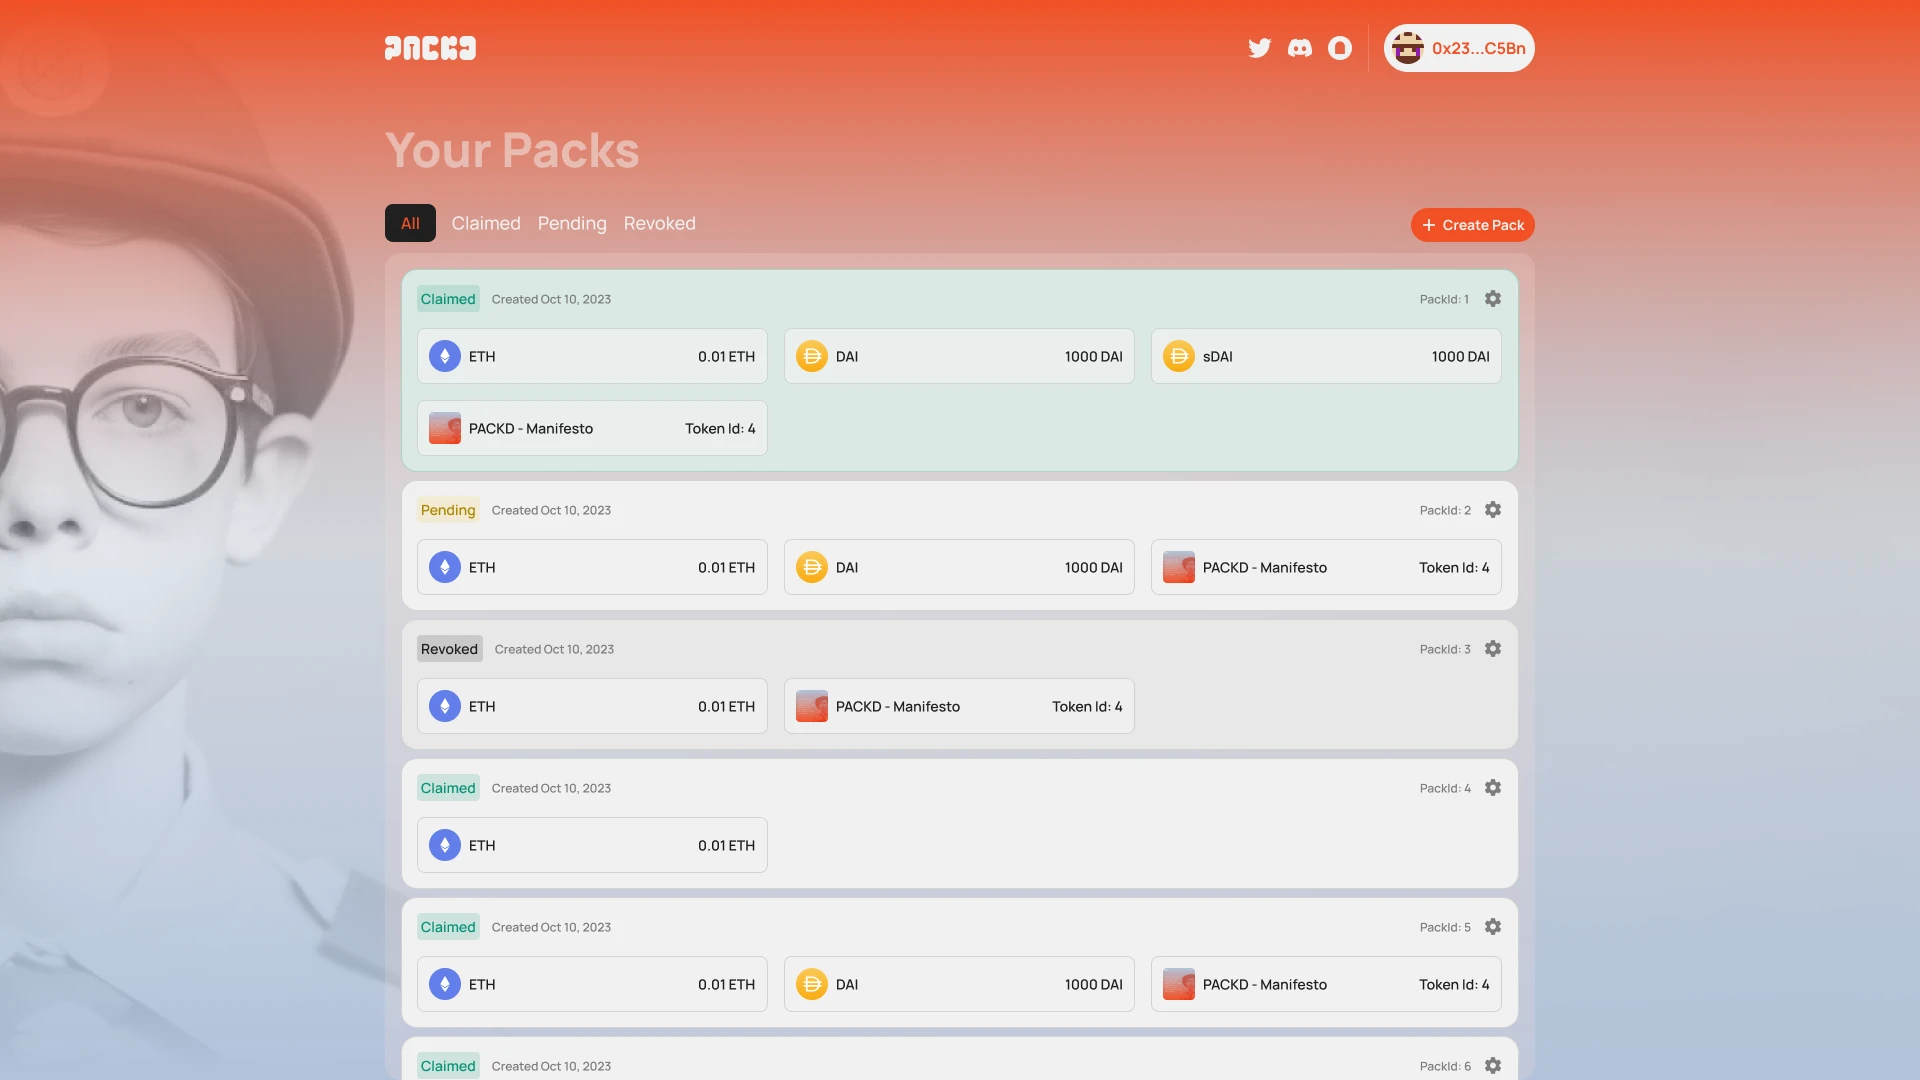Toggle the Revoked filter view

coord(659,222)
